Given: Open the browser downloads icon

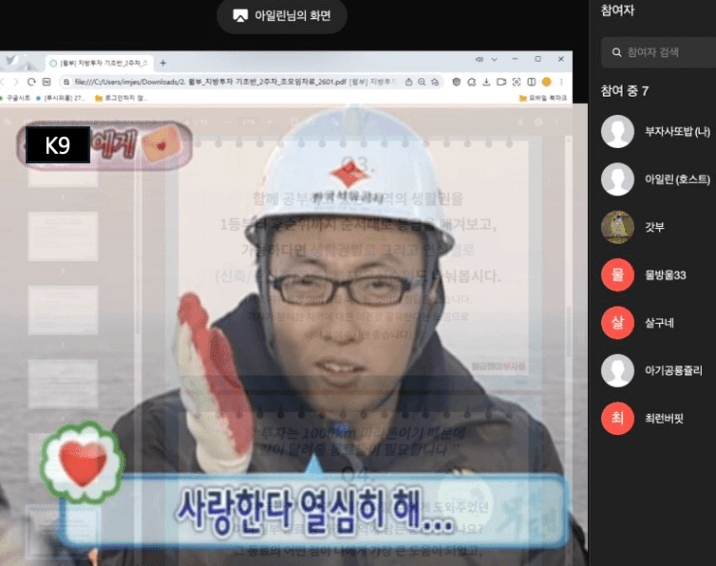Looking at the screenshot, I should [486, 82].
